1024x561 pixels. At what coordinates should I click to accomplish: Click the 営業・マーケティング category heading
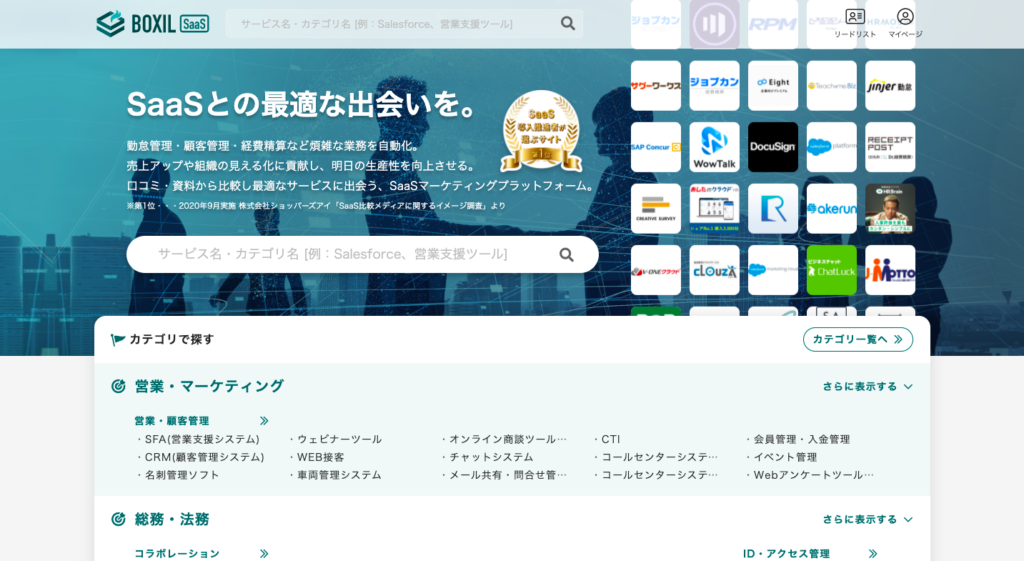pyautogui.click(x=209, y=387)
